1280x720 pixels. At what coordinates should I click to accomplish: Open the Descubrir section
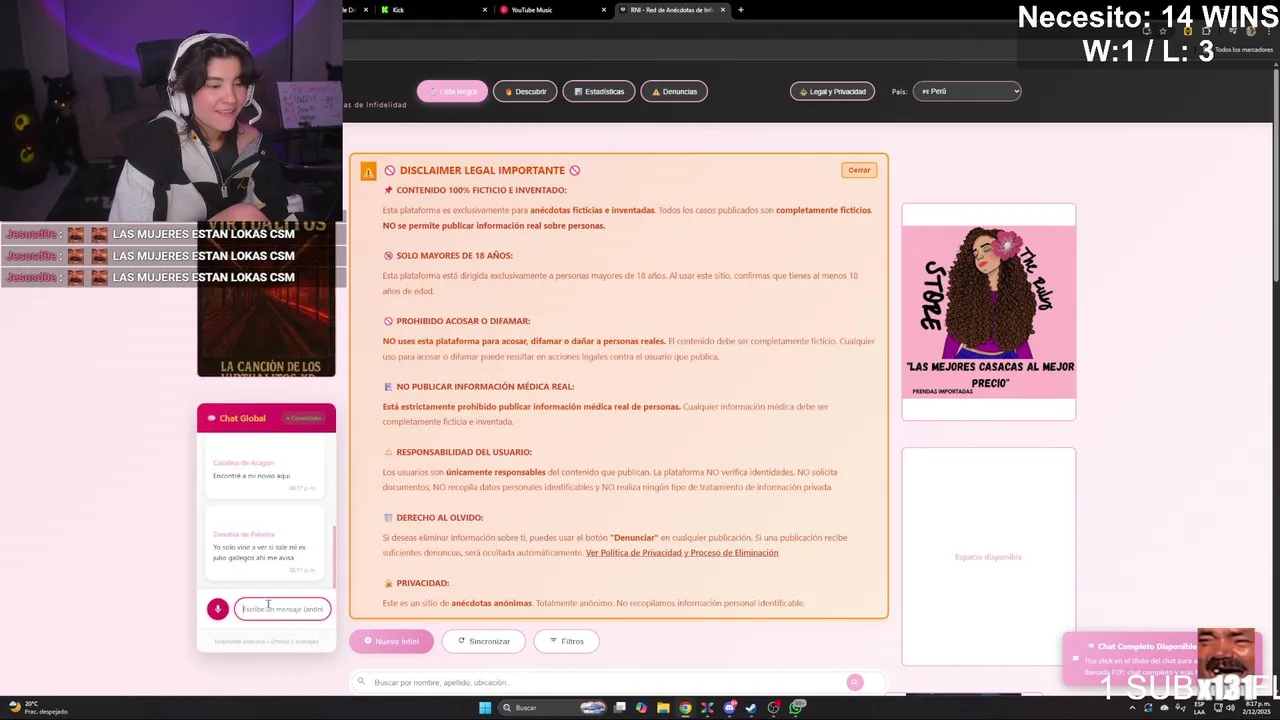tap(525, 91)
